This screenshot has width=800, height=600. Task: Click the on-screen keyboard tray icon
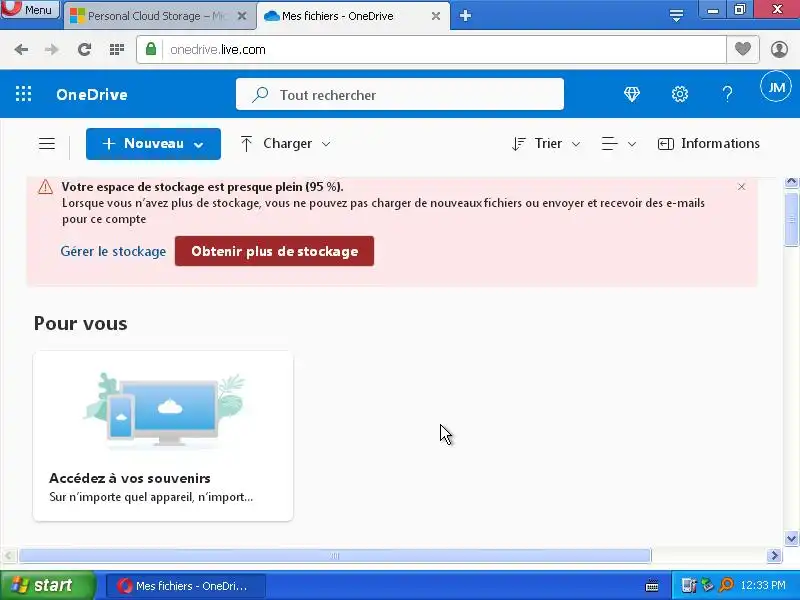point(652,586)
